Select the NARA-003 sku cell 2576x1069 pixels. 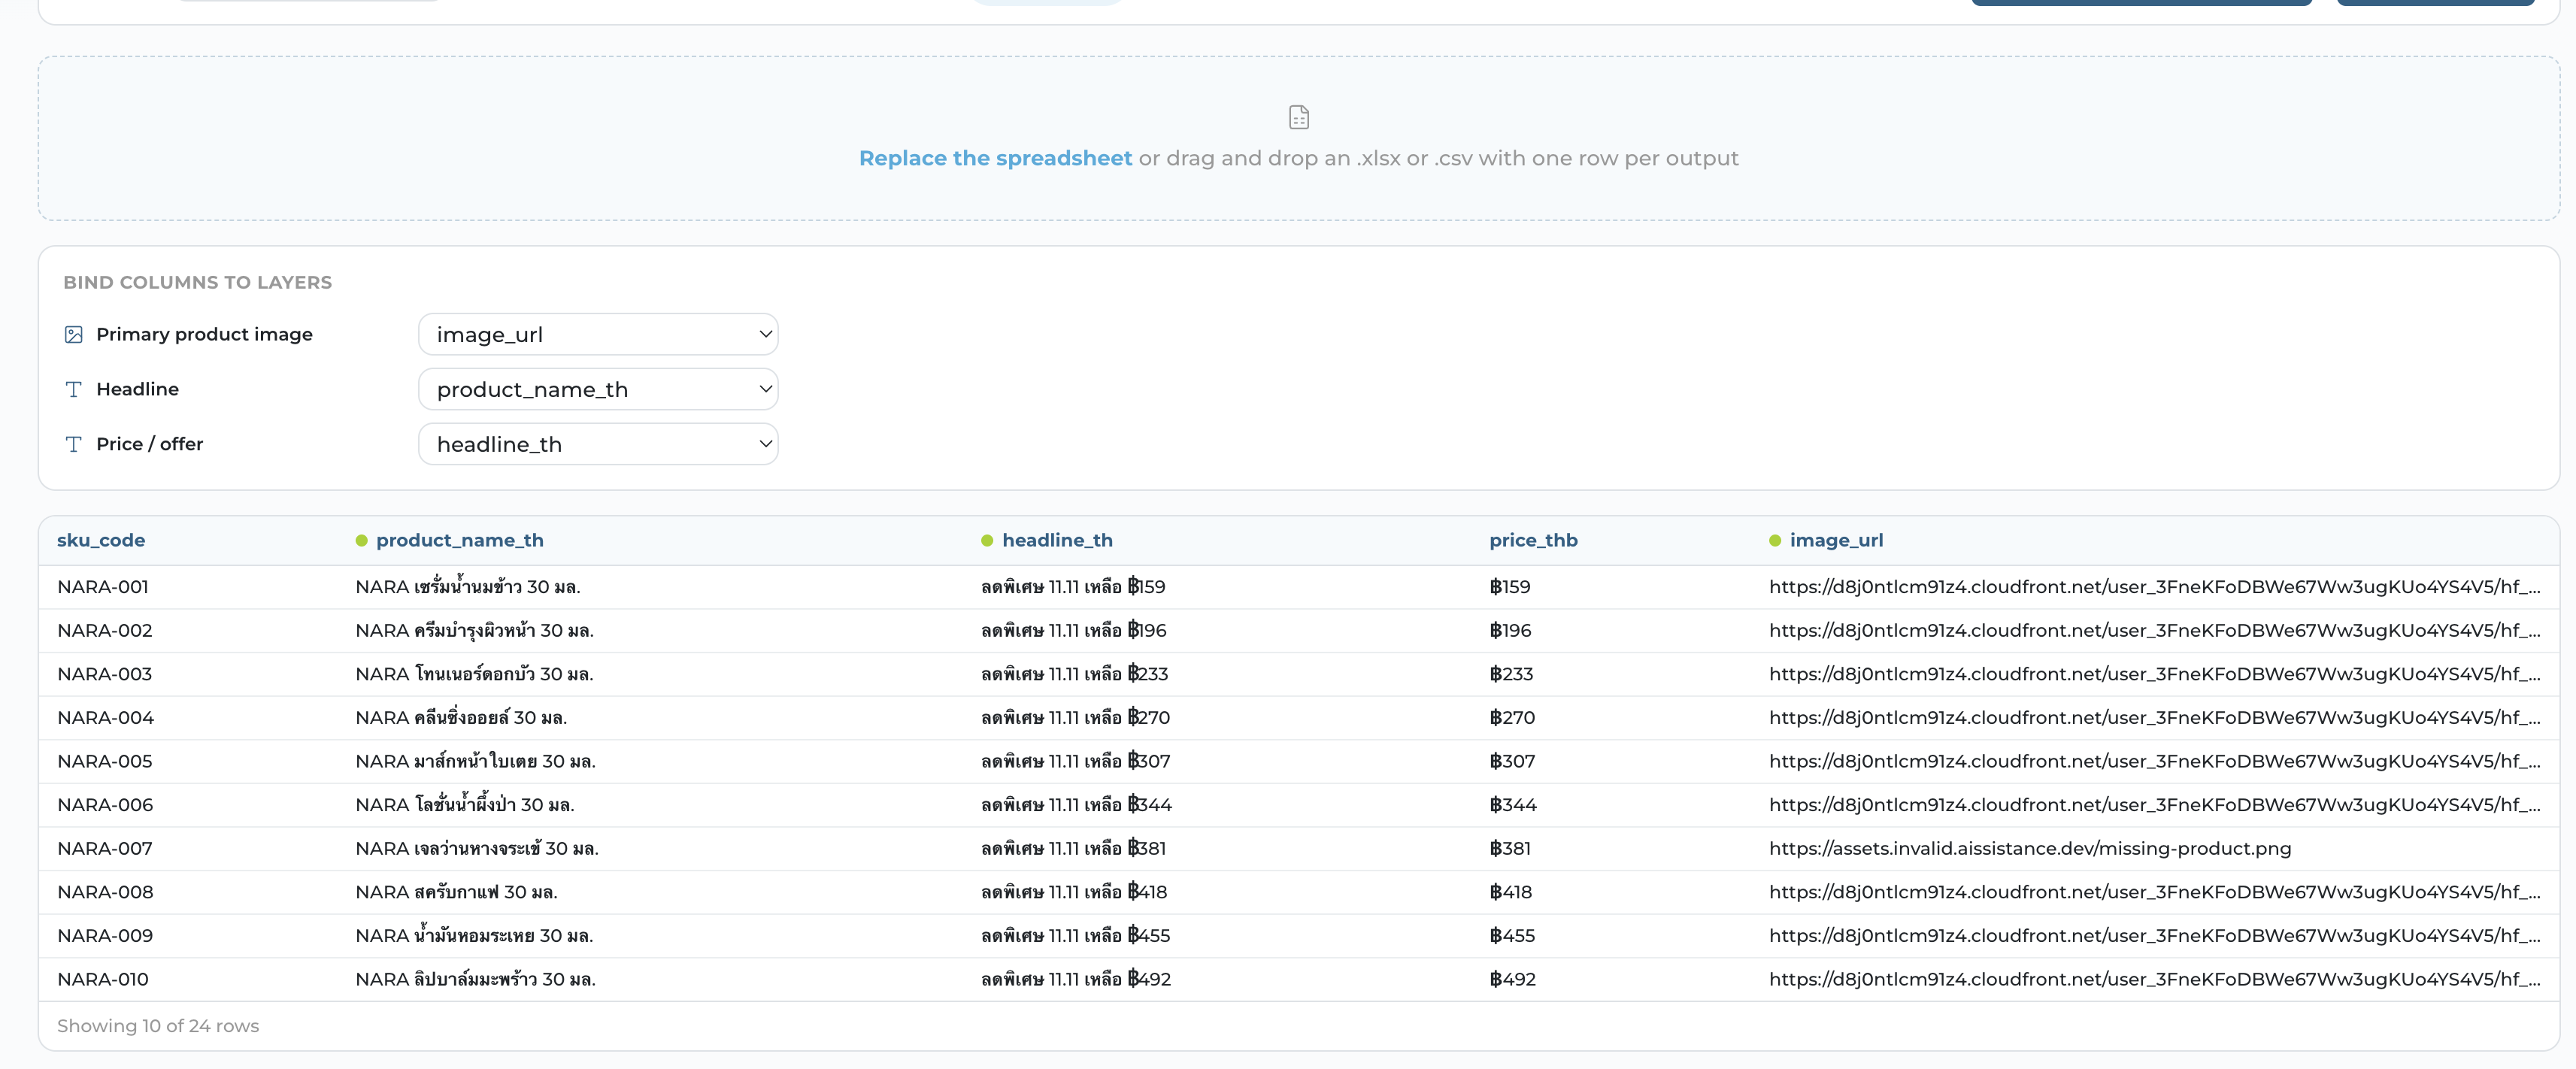tap(105, 674)
